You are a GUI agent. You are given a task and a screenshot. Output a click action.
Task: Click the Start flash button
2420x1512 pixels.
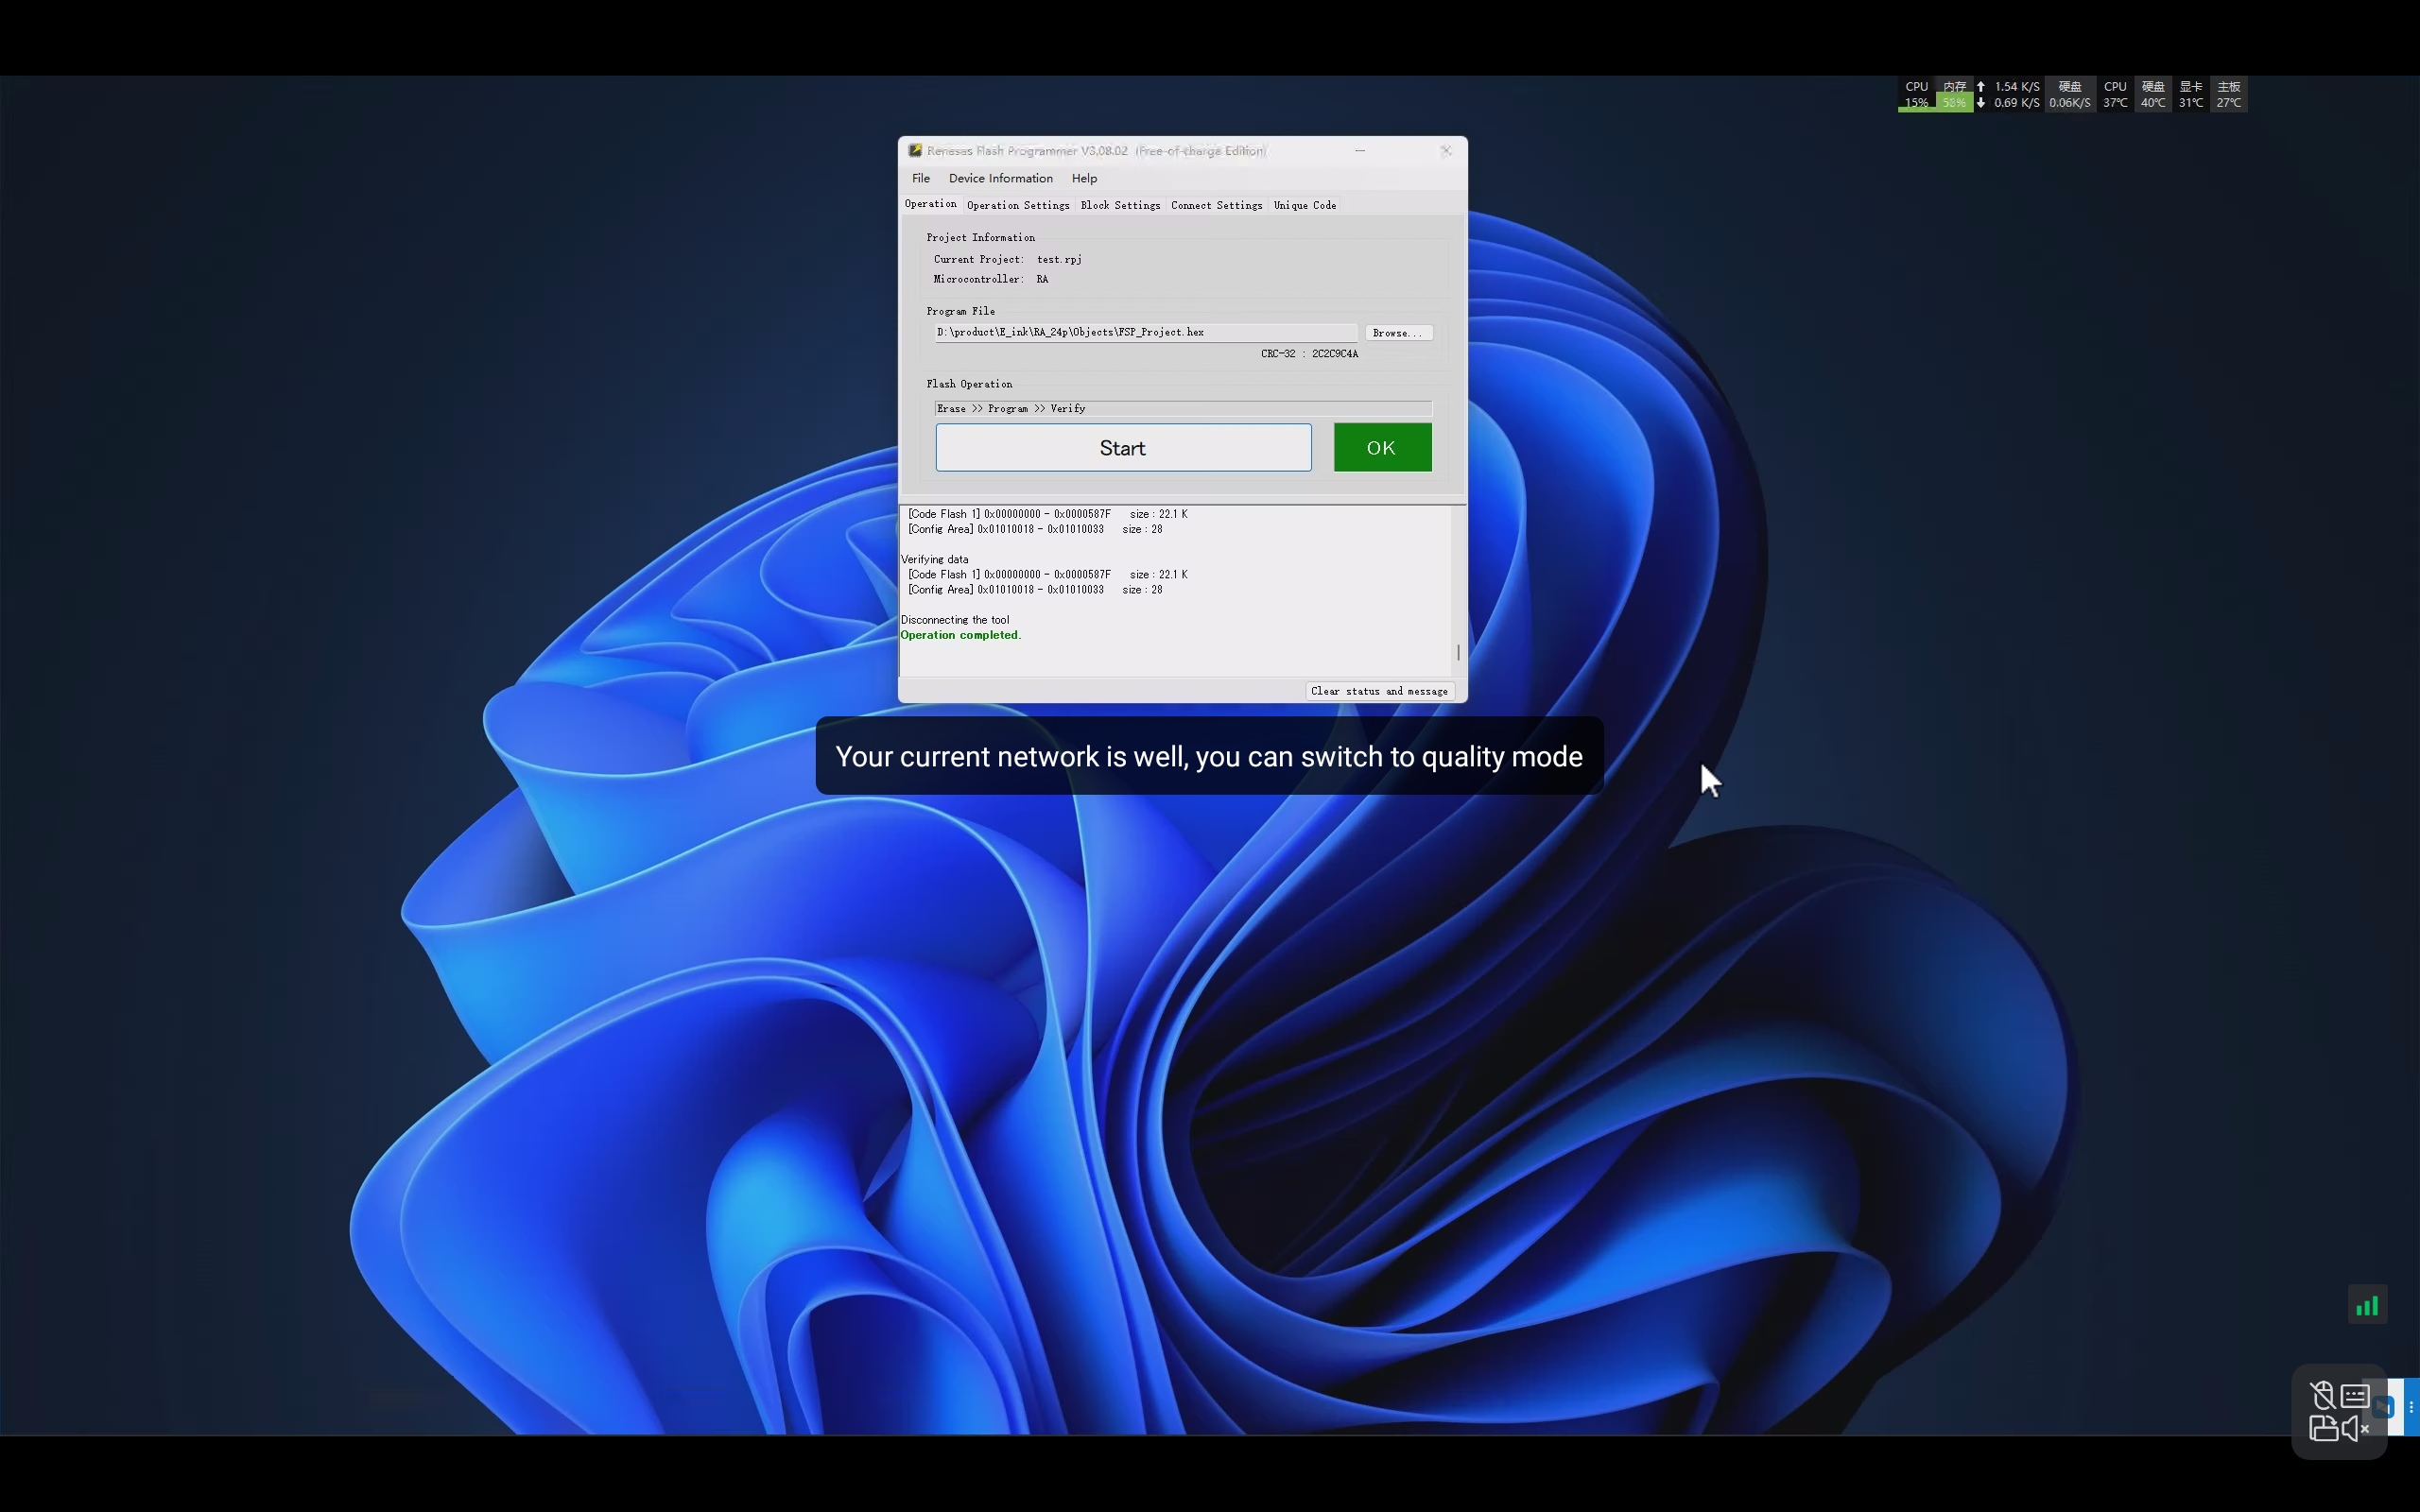(1123, 448)
